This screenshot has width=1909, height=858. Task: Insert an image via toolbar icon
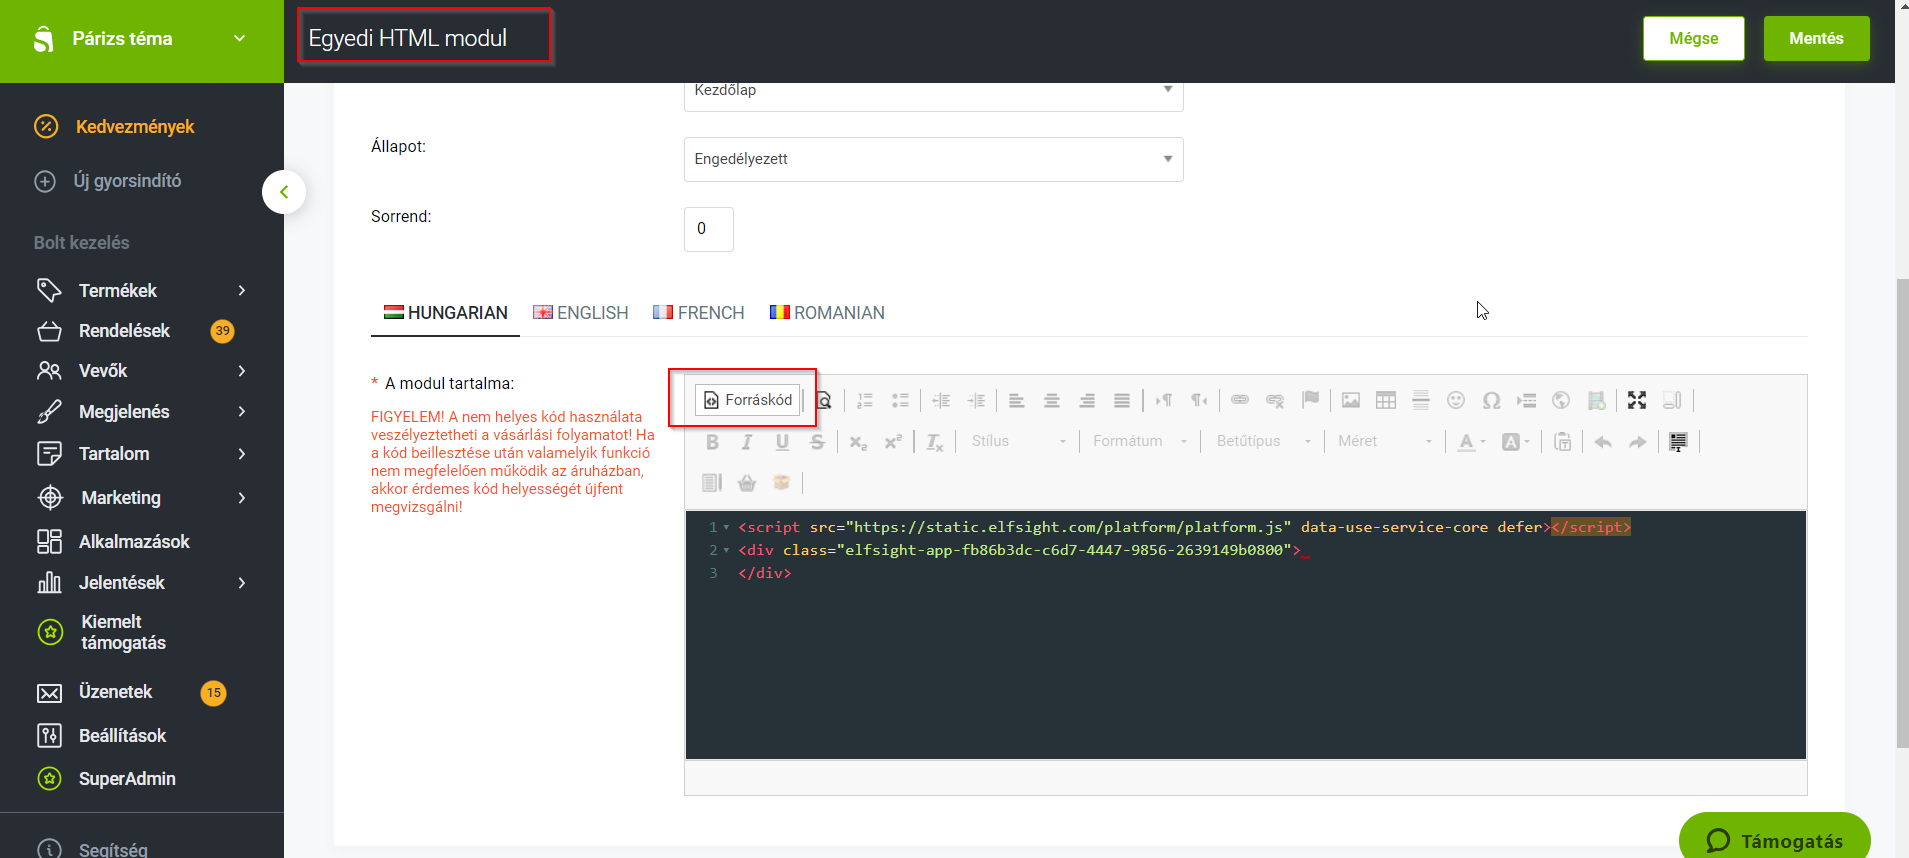click(x=1351, y=401)
